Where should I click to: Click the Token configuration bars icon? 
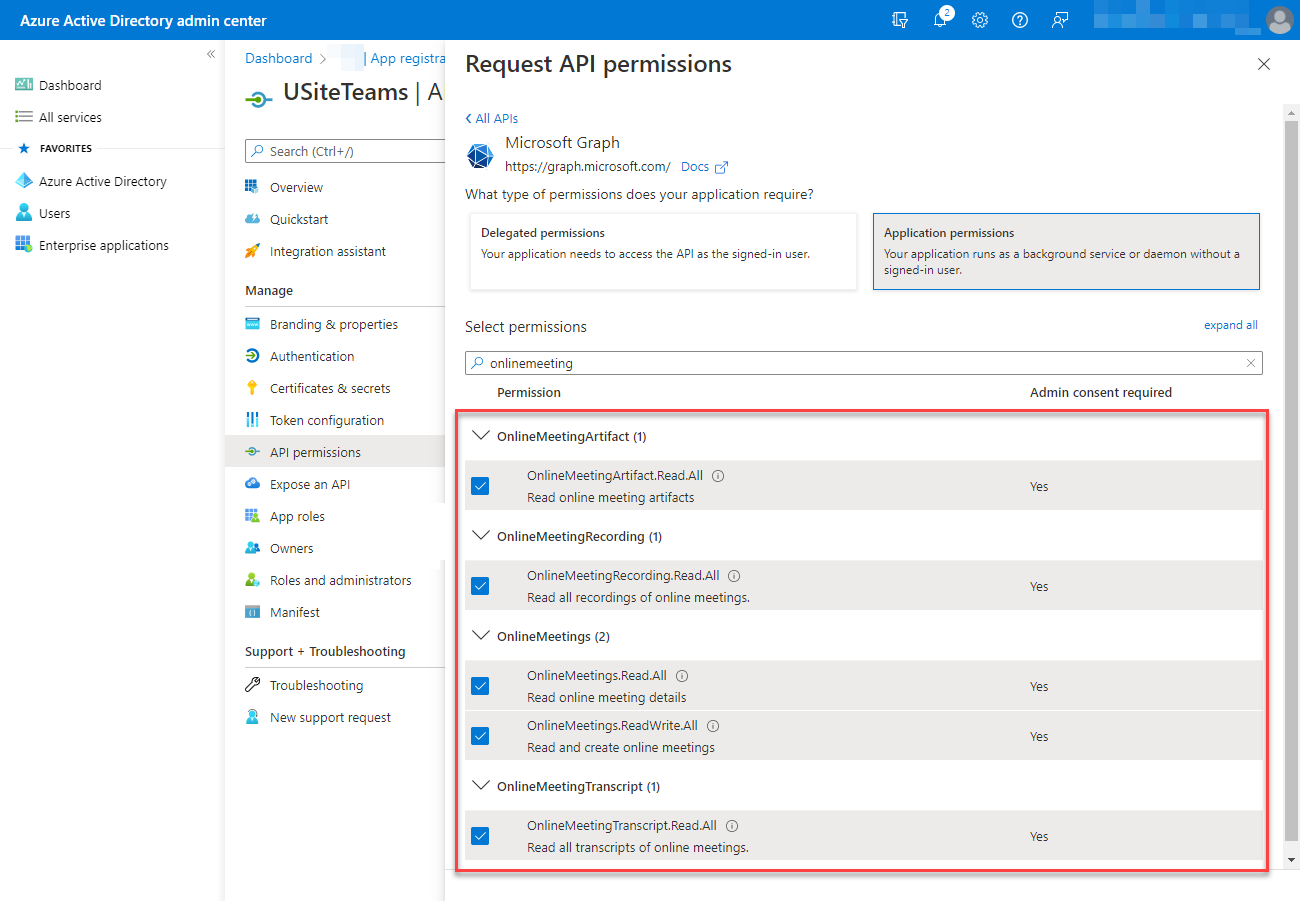(x=252, y=420)
